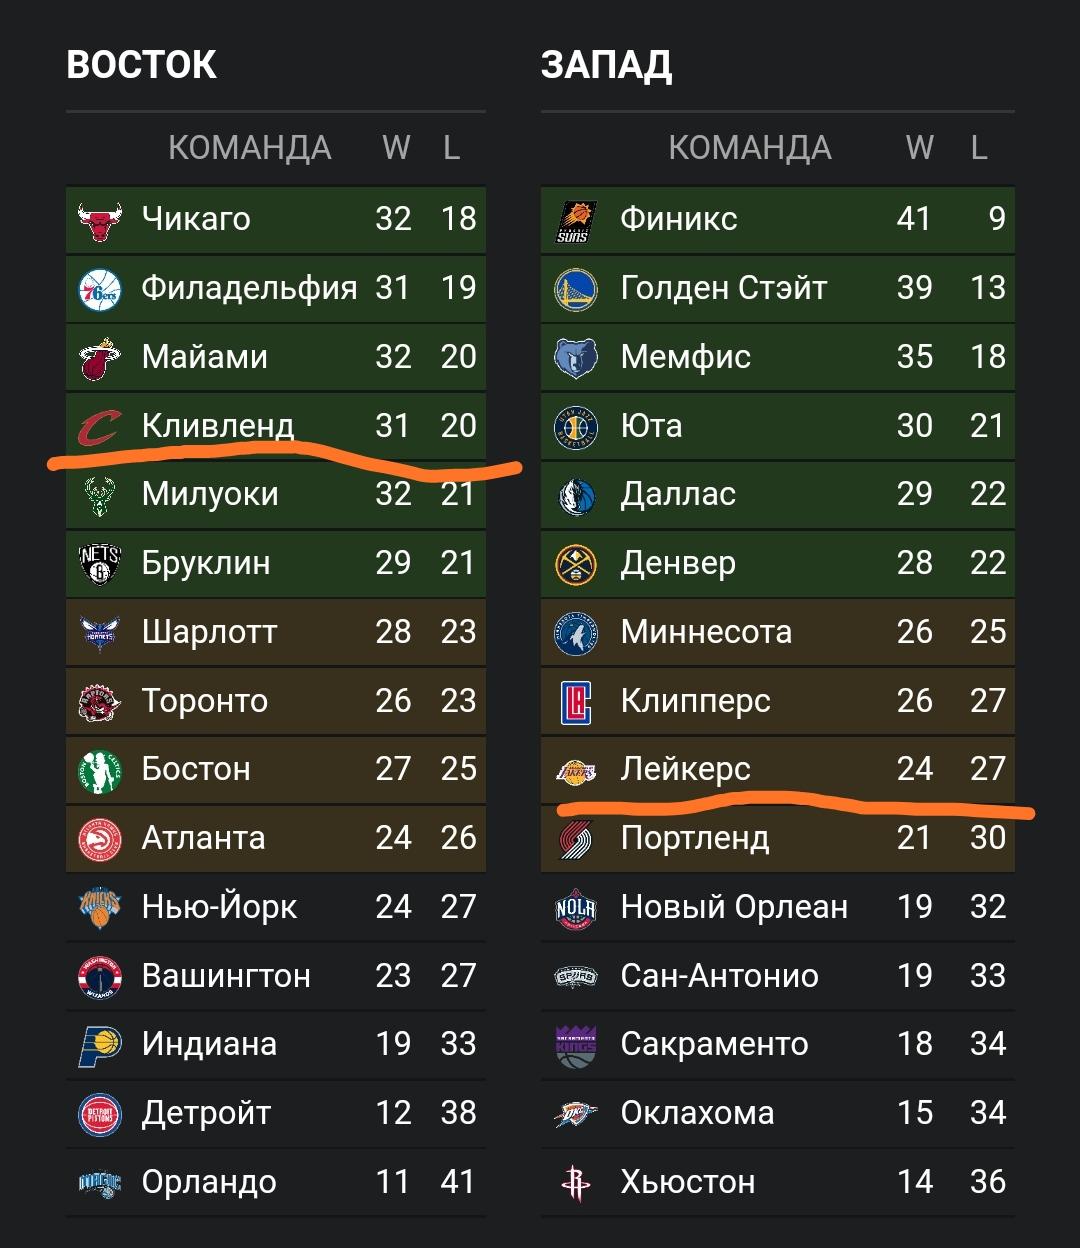Click the Phoenix Suns logo
Image resolution: width=1080 pixels, height=1248 pixels.
576,221
